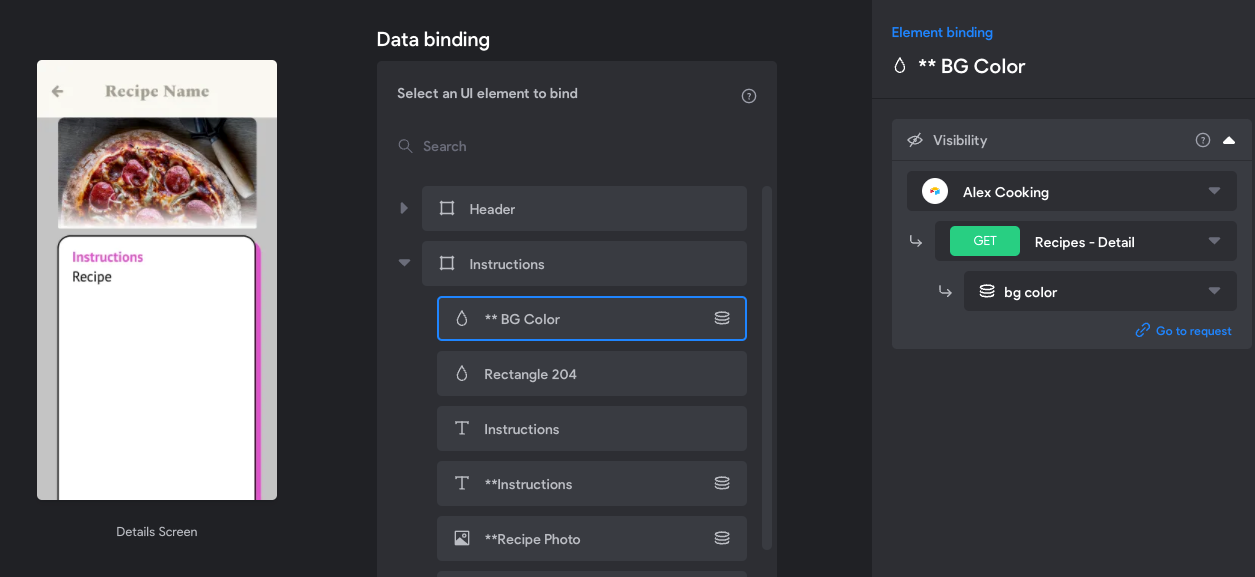Click the Data binding heading
This screenshot has height=577, width=1255.
[x=433, y=40]
